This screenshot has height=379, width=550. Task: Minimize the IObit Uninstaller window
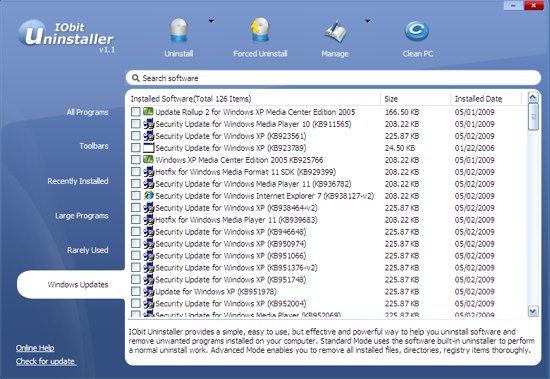pyautogui.click(x=514, y=5)
